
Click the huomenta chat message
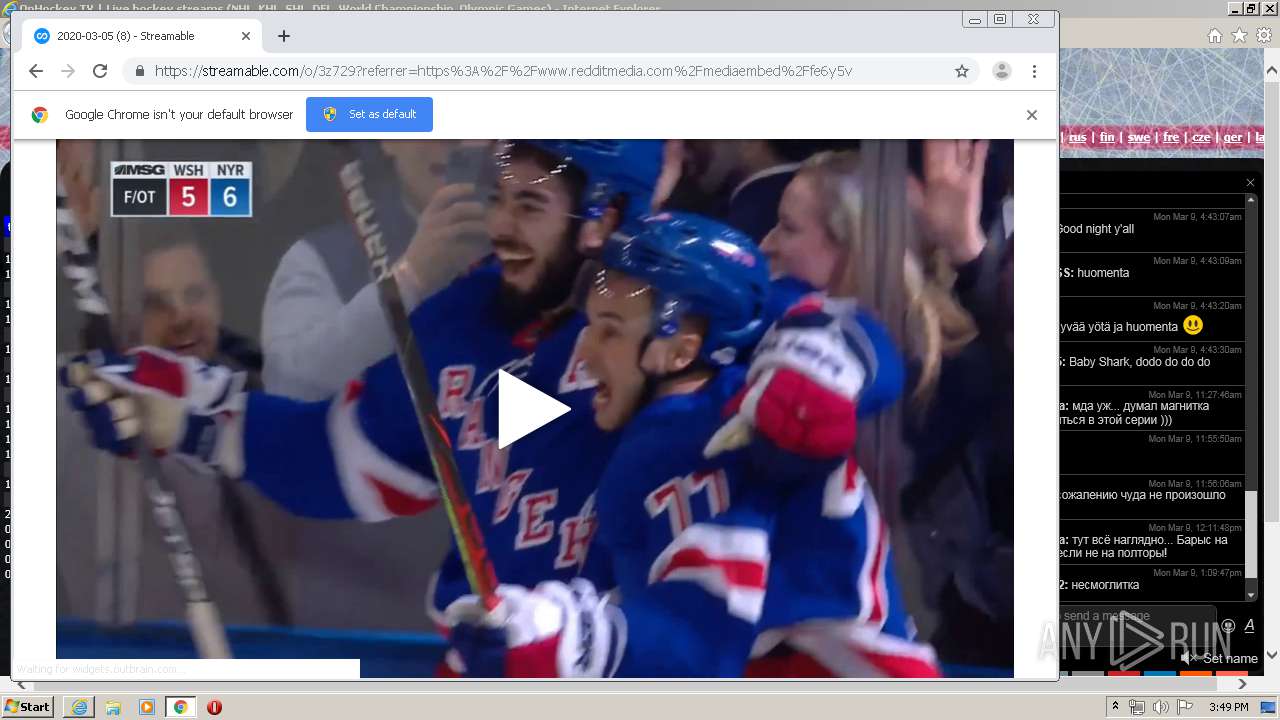coord(1103,273)
